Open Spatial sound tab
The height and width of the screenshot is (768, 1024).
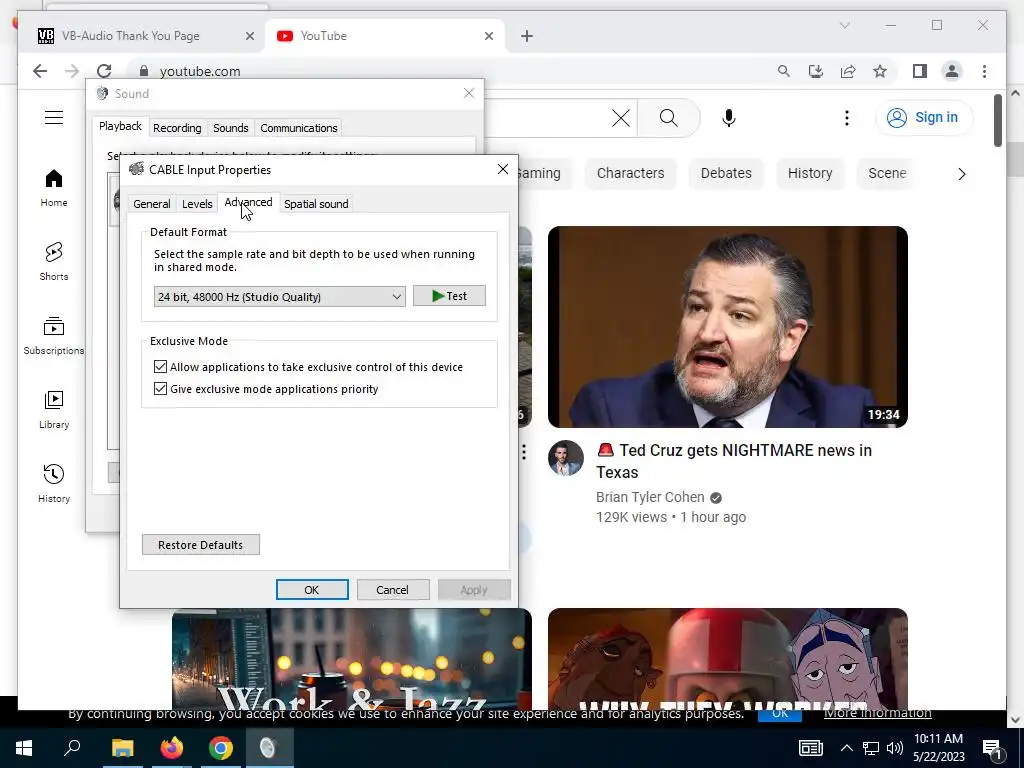(x=316, y=204)
